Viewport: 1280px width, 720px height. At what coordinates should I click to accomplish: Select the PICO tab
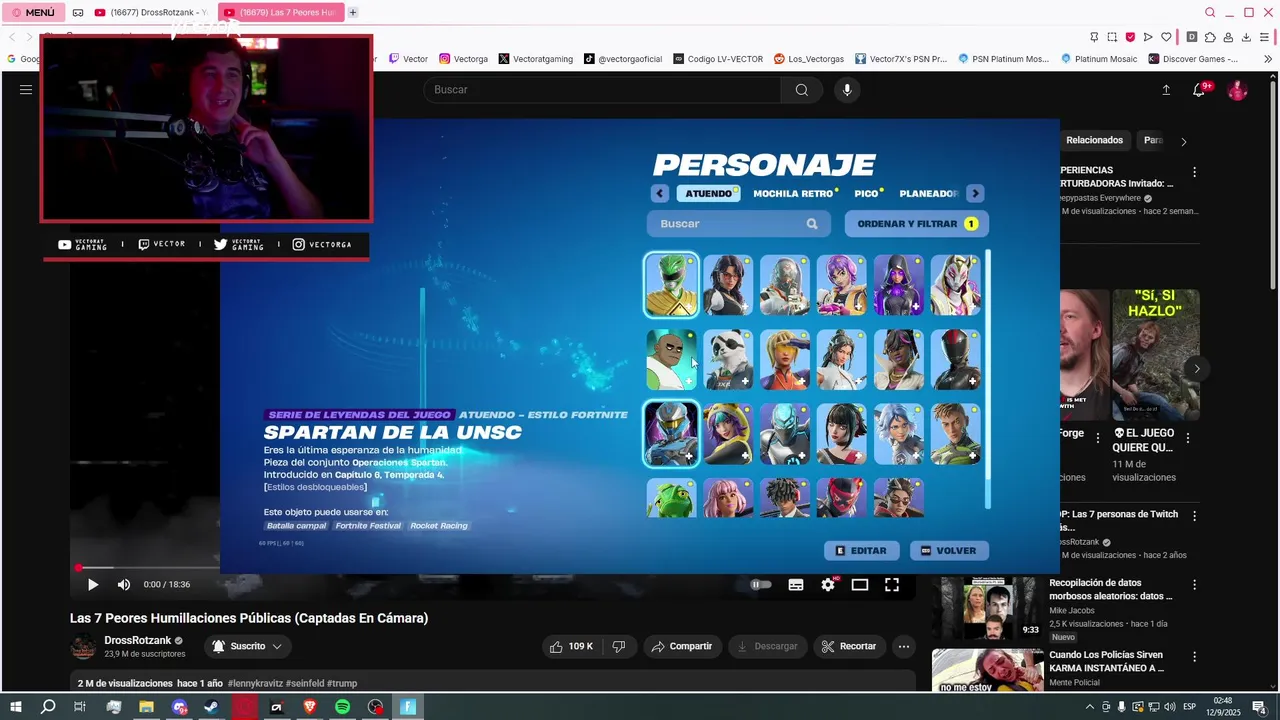[867, 194]
